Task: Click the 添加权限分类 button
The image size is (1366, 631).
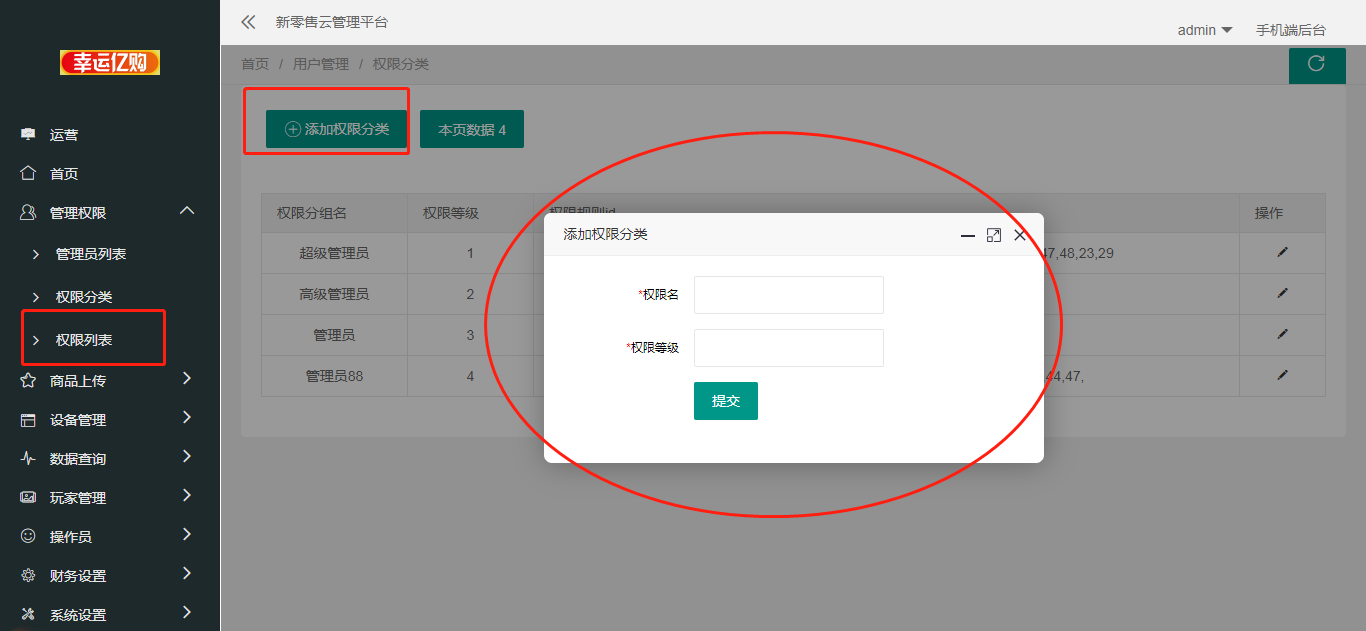Action: coord(336,129)
